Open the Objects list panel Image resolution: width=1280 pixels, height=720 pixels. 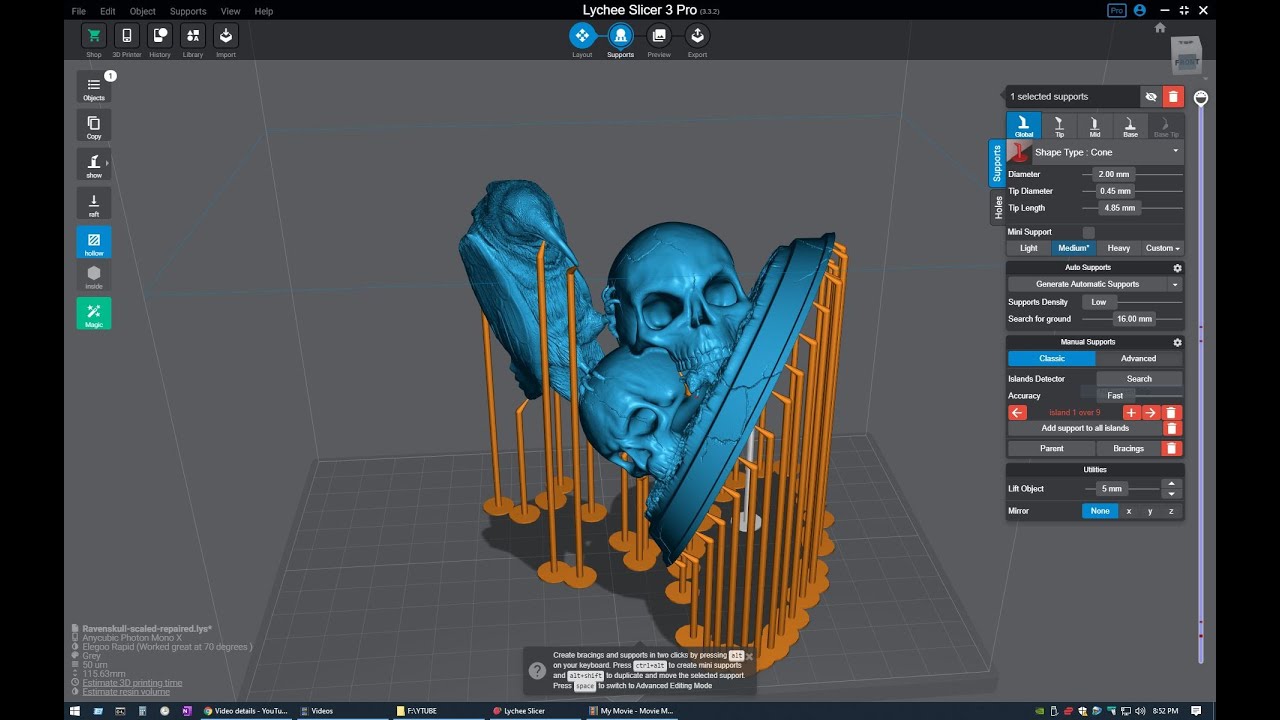pos(94,87)
